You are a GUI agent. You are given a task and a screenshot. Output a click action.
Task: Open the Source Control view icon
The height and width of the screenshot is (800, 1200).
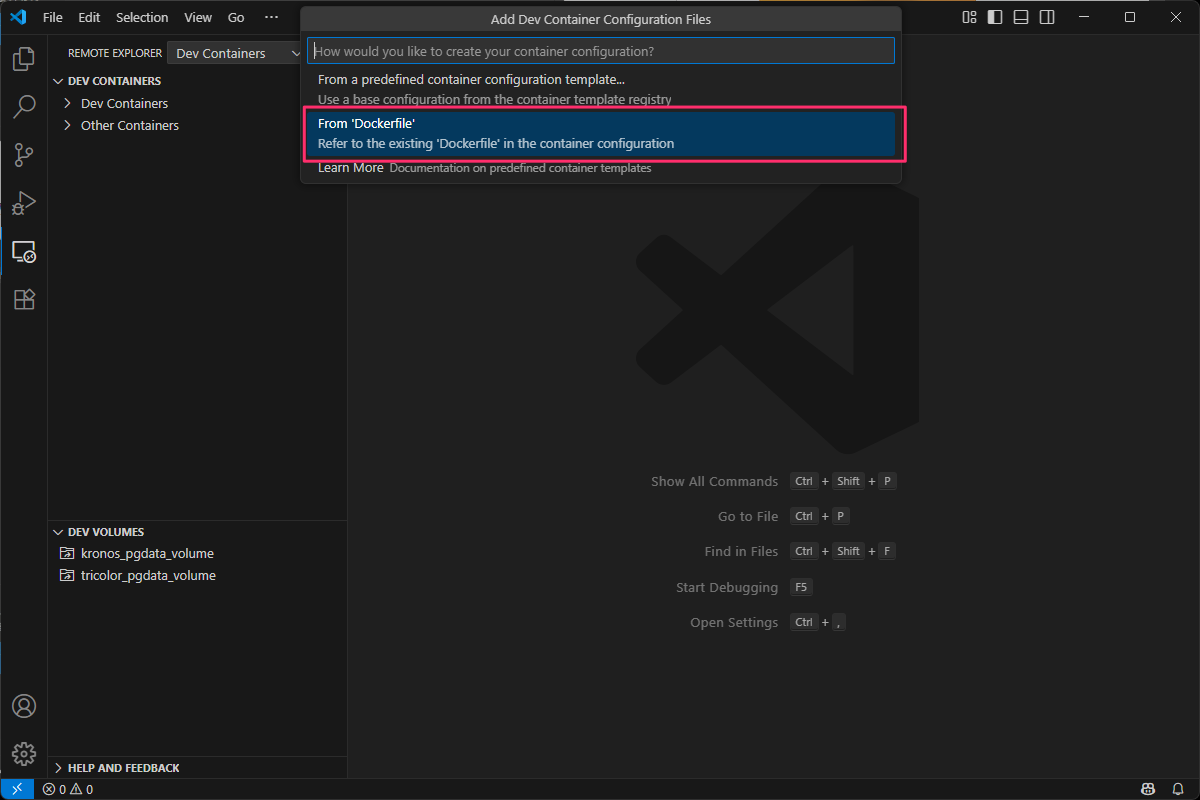pyautogui.click(x=23, y=155)
